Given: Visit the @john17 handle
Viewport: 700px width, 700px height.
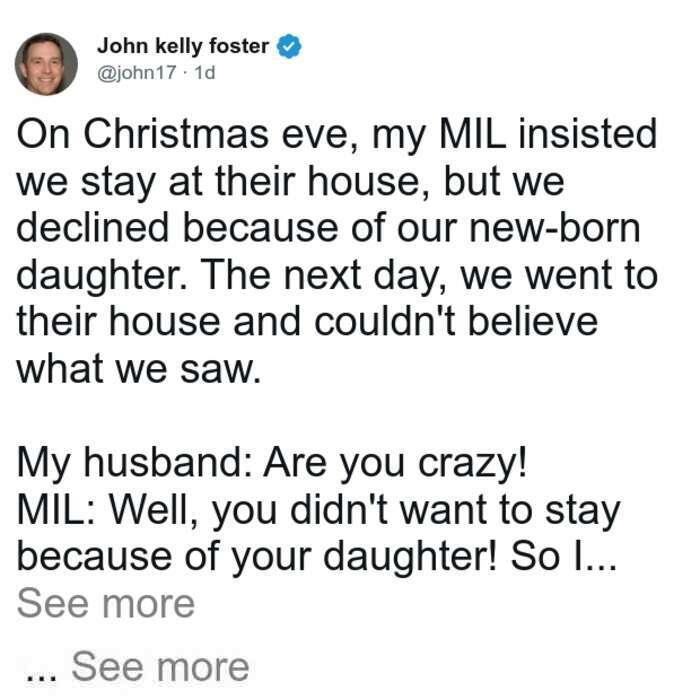Looking at the screenshot, I should pyautogui.click(x=137, y=72).
